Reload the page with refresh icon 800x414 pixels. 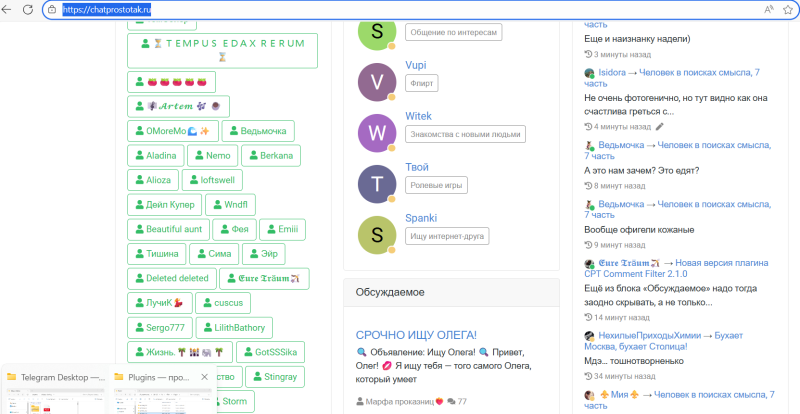click(27, 9)
